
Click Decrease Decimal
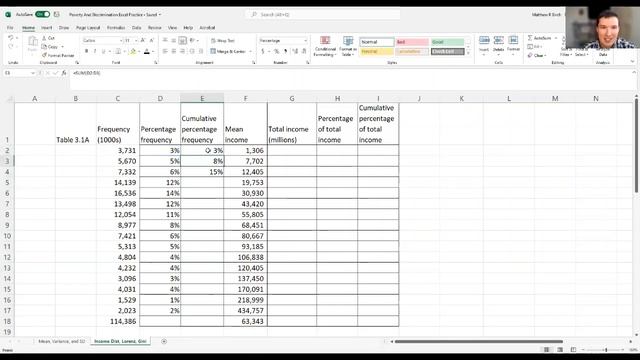304,51
